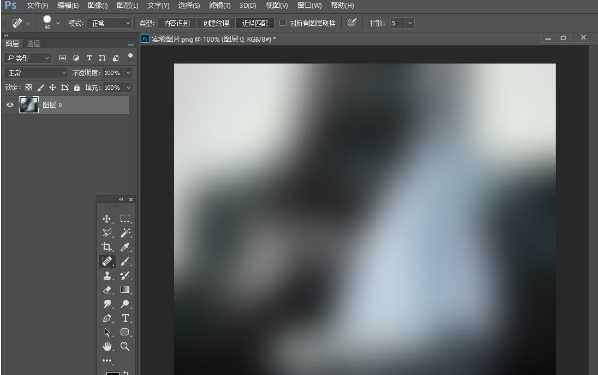Toggle the lock all layer icon
Viewport: 598px width, 375px height.
click(77, 88)
